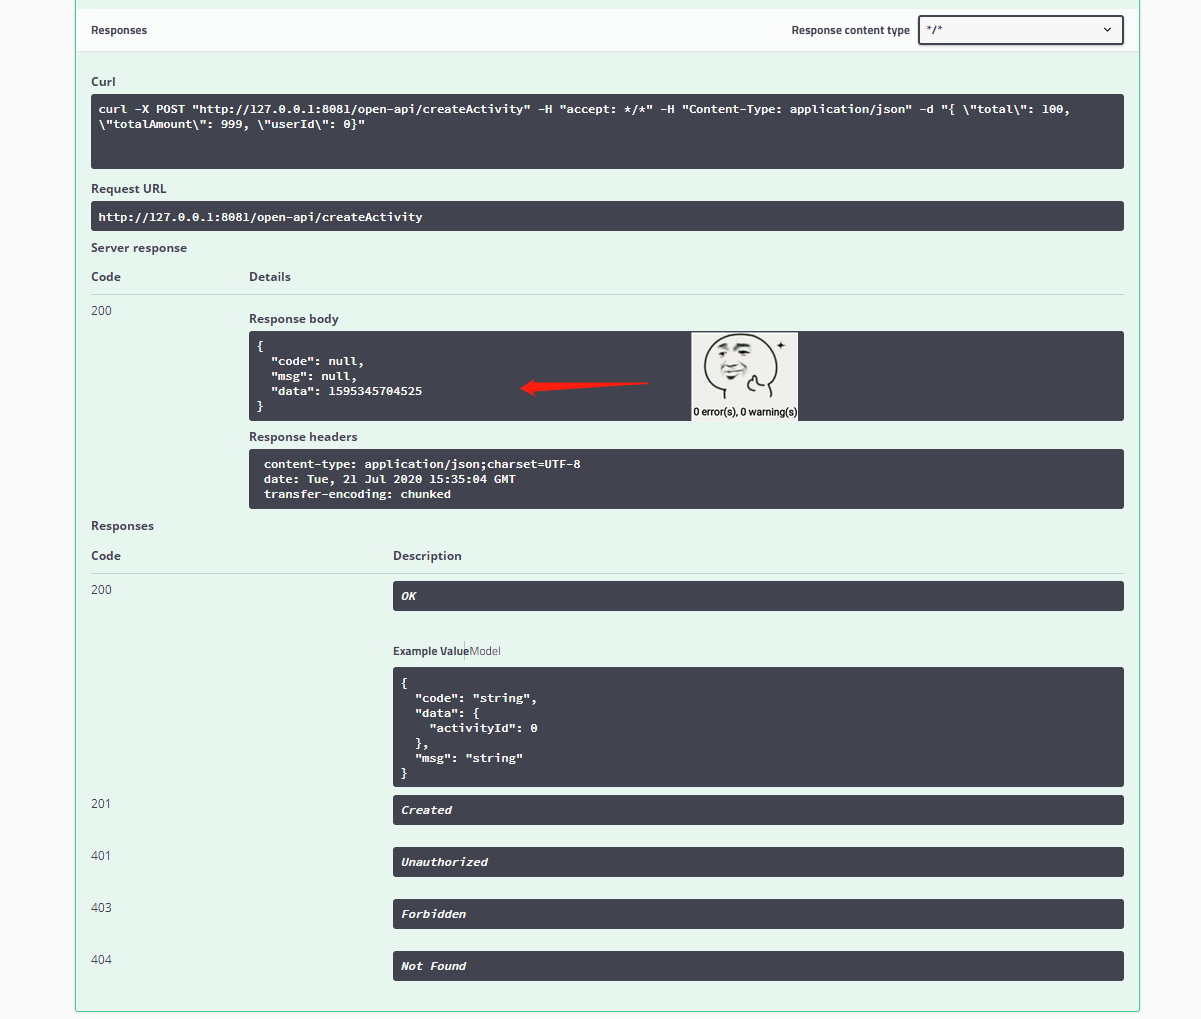Screen dimensions: 1201x1019
Task: Select the Example Value tab
Action: coord(430,651)
